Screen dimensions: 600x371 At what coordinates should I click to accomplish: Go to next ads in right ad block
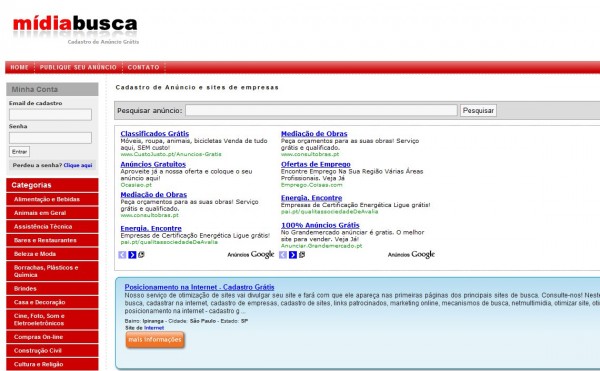click(x=293, y=255)
